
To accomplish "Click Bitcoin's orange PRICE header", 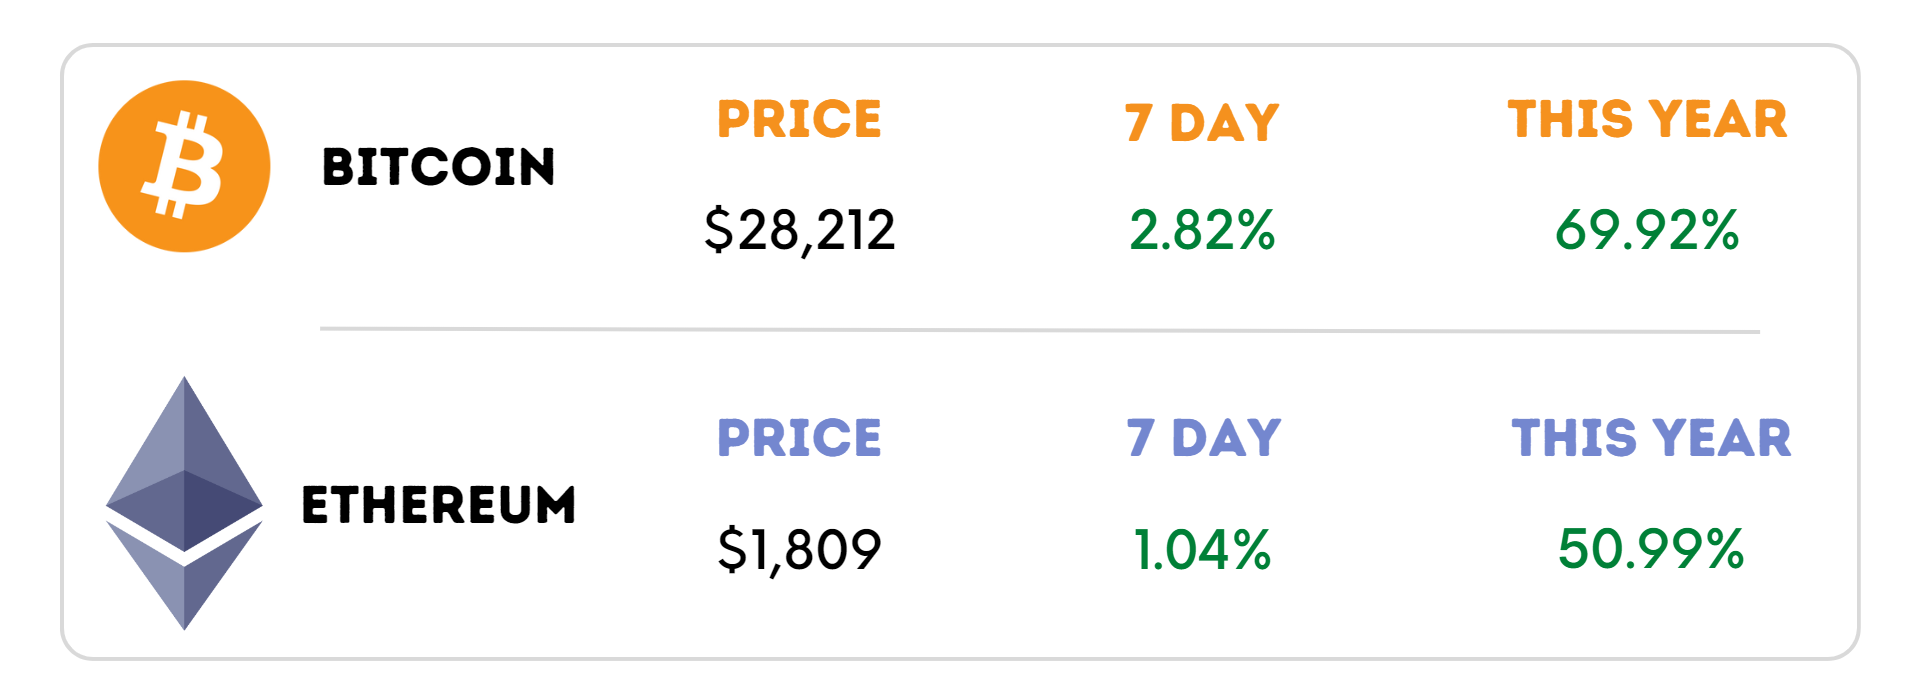I will point(799,120).
